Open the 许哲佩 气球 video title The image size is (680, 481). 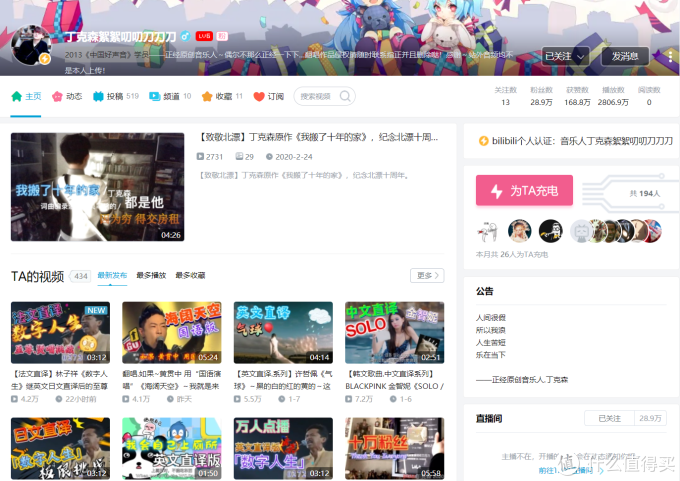pyautogui.click(x=283, y=380)
